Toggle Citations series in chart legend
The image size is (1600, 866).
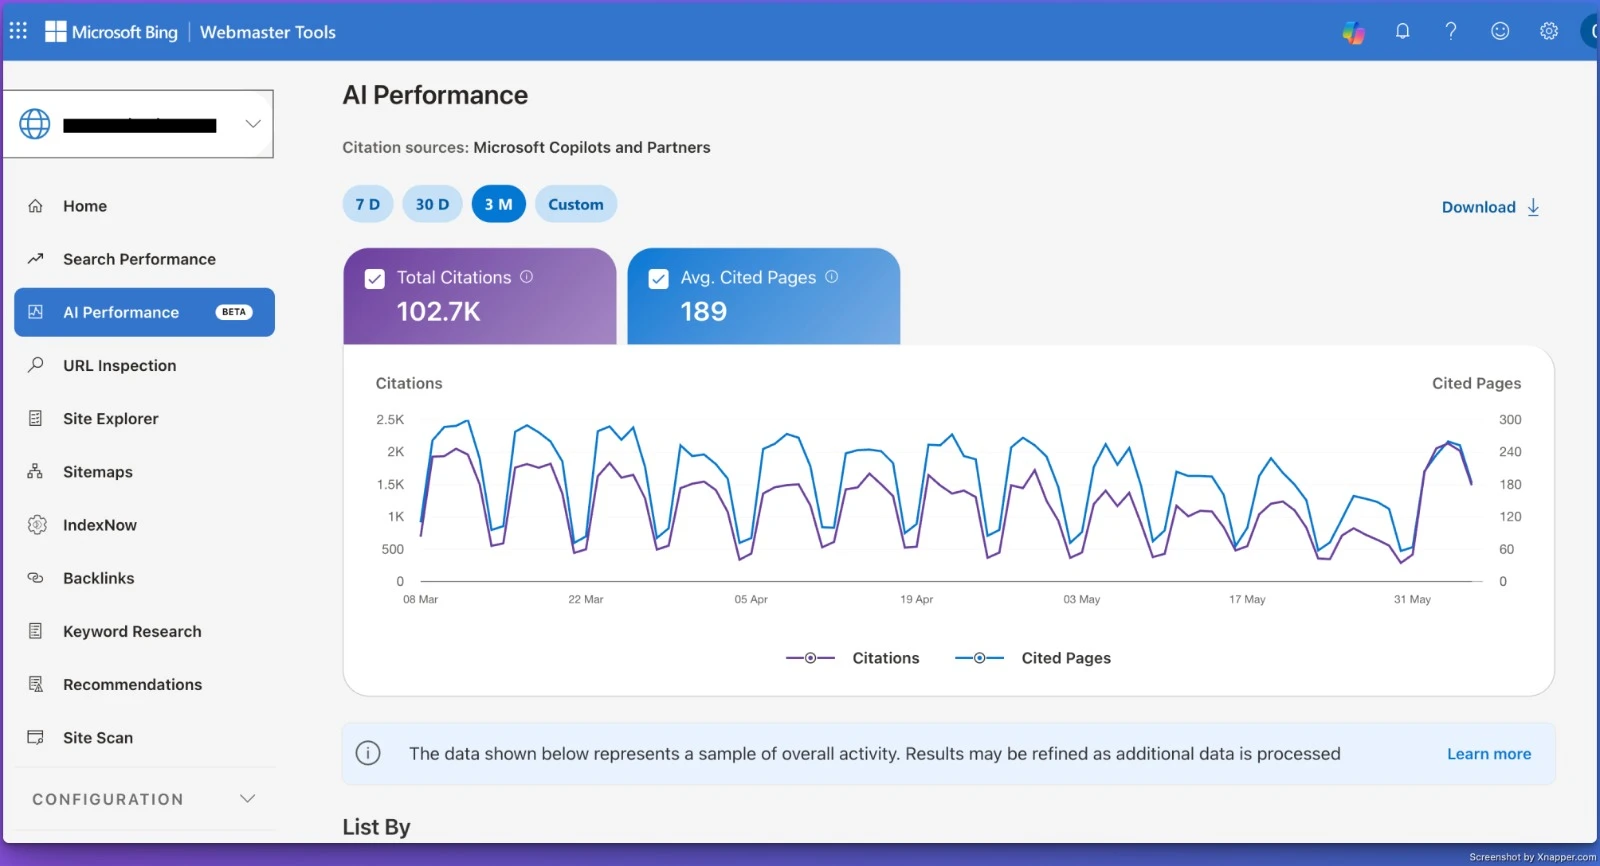click(852, 658)
